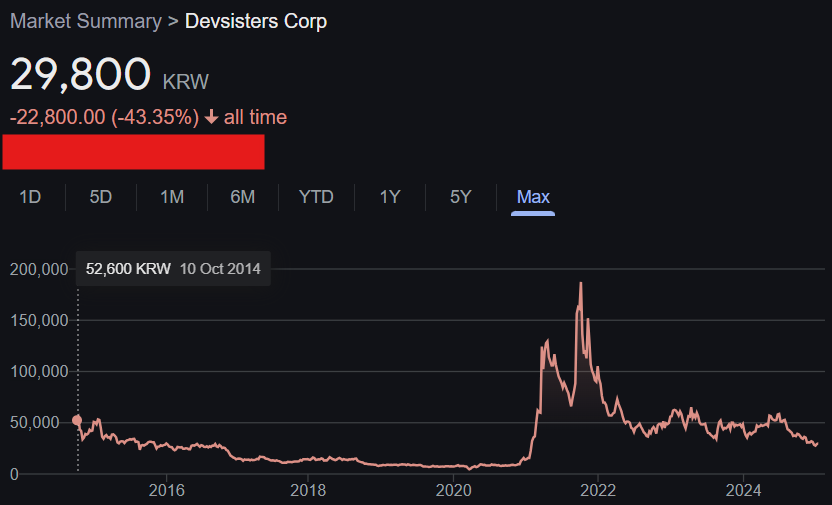Show the 5Y chart range
The height and width of the screenshot is (505, 832).
(461, 197)
